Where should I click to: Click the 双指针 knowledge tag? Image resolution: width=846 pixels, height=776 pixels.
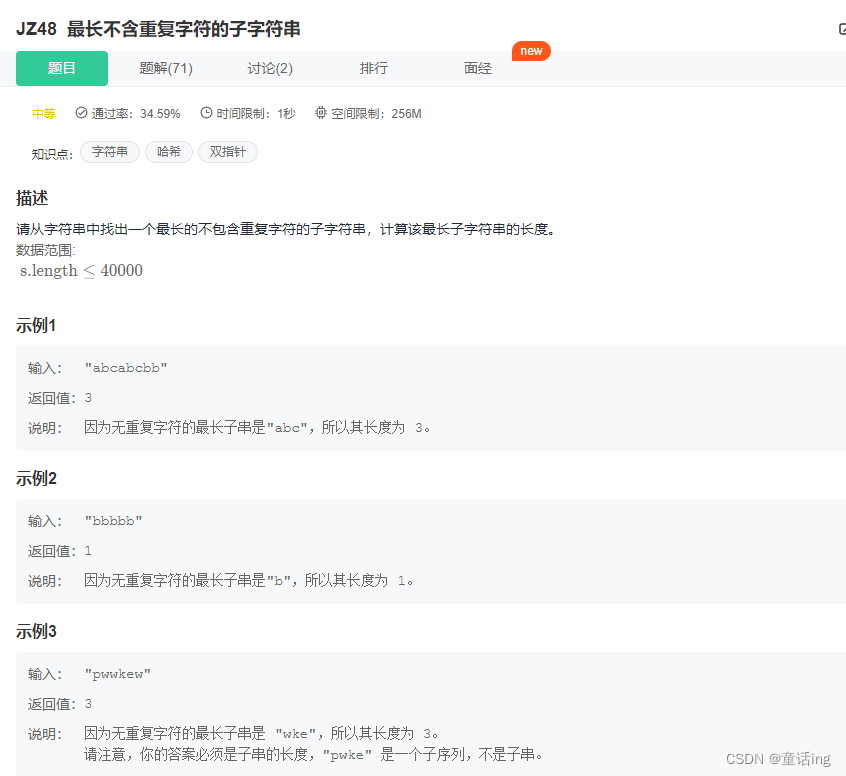pyautogui.click(x=228, y=151)
